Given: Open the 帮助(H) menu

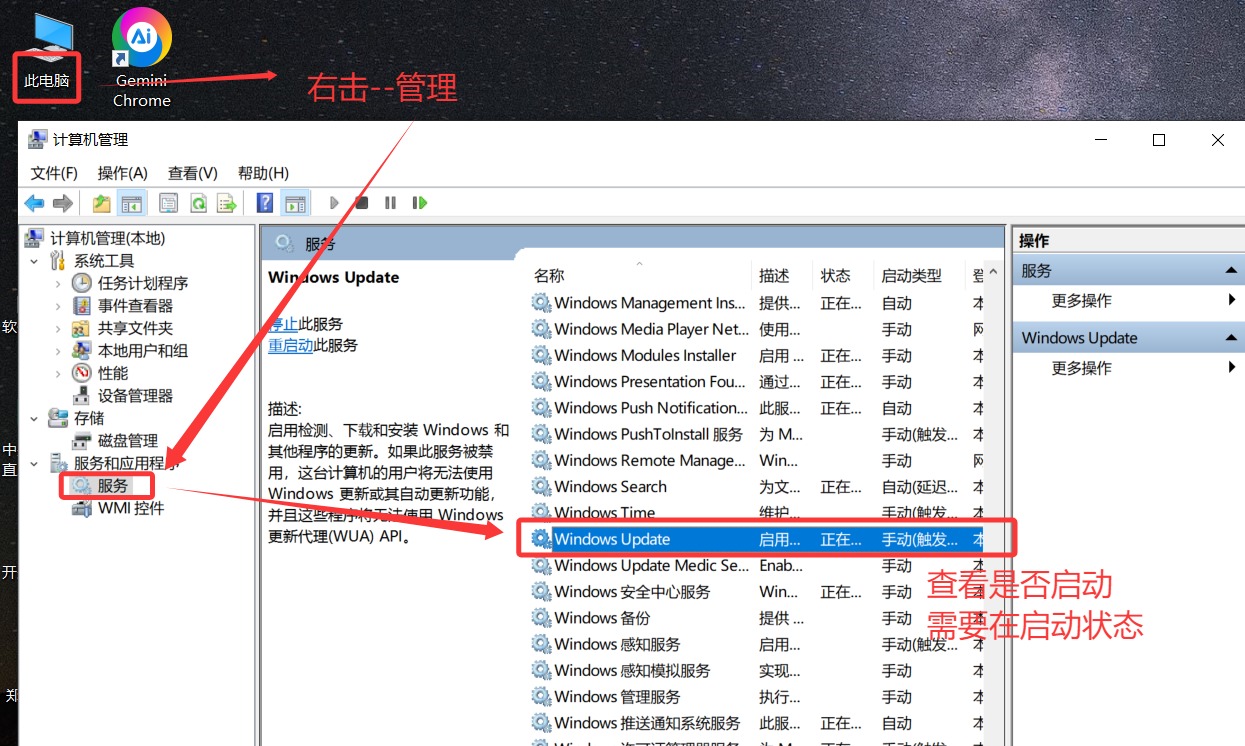Looking at the screenshot, I should pyautogui.click(x=264, y=173).
